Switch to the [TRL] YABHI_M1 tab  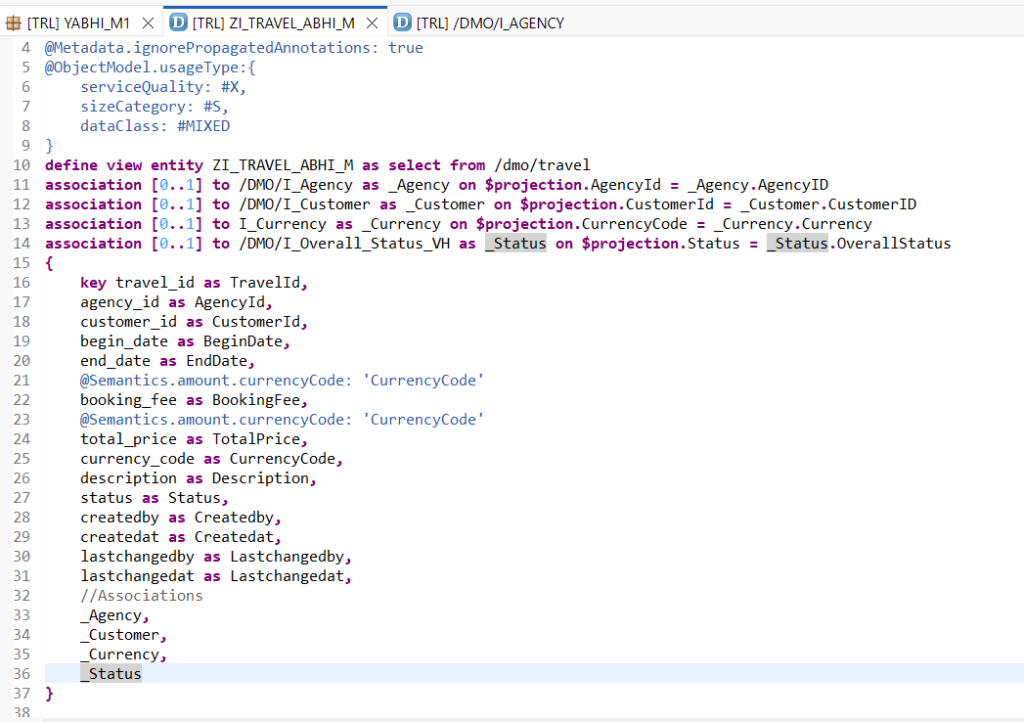78,22
